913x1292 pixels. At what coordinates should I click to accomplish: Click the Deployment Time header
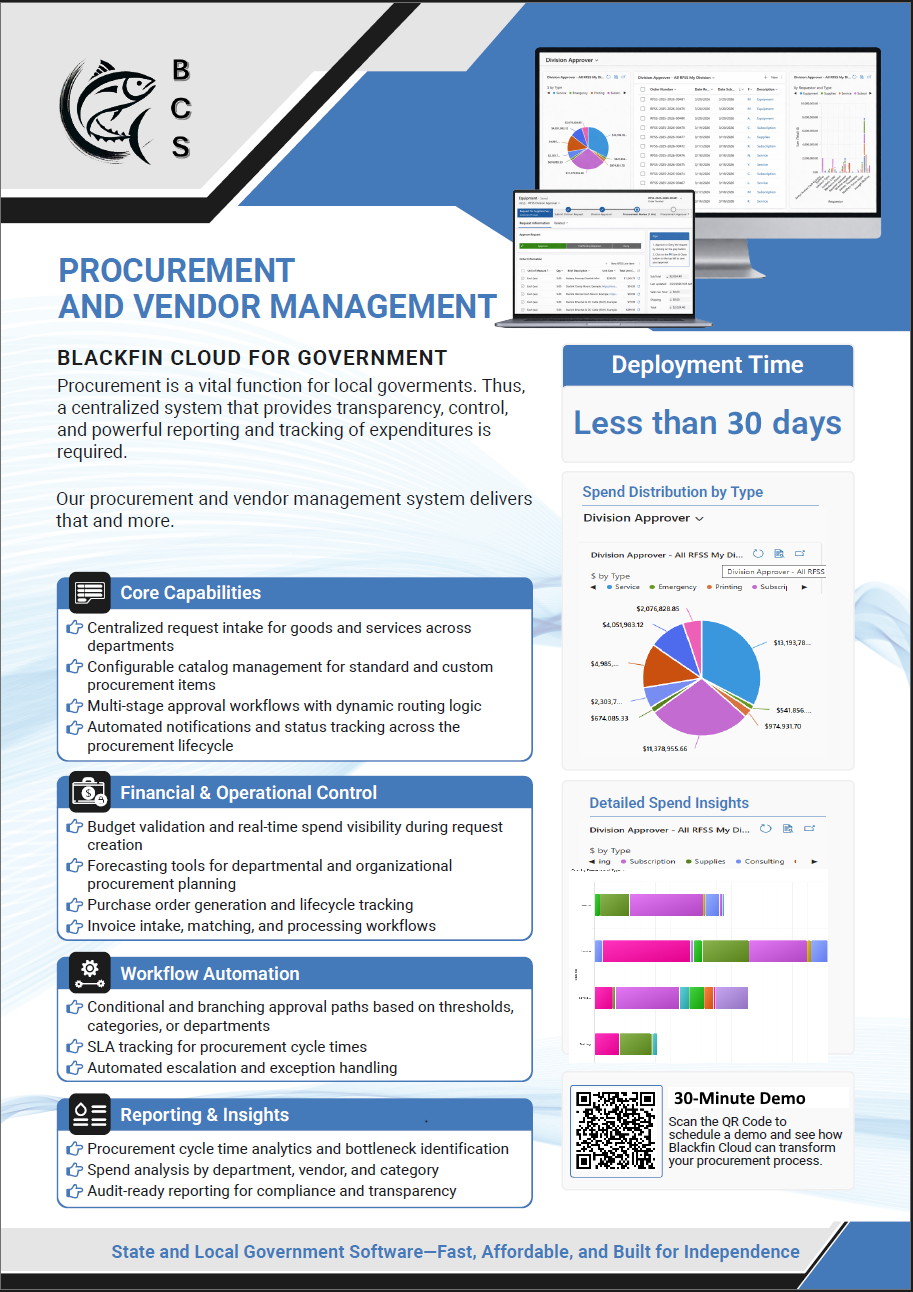click(708, 365)
